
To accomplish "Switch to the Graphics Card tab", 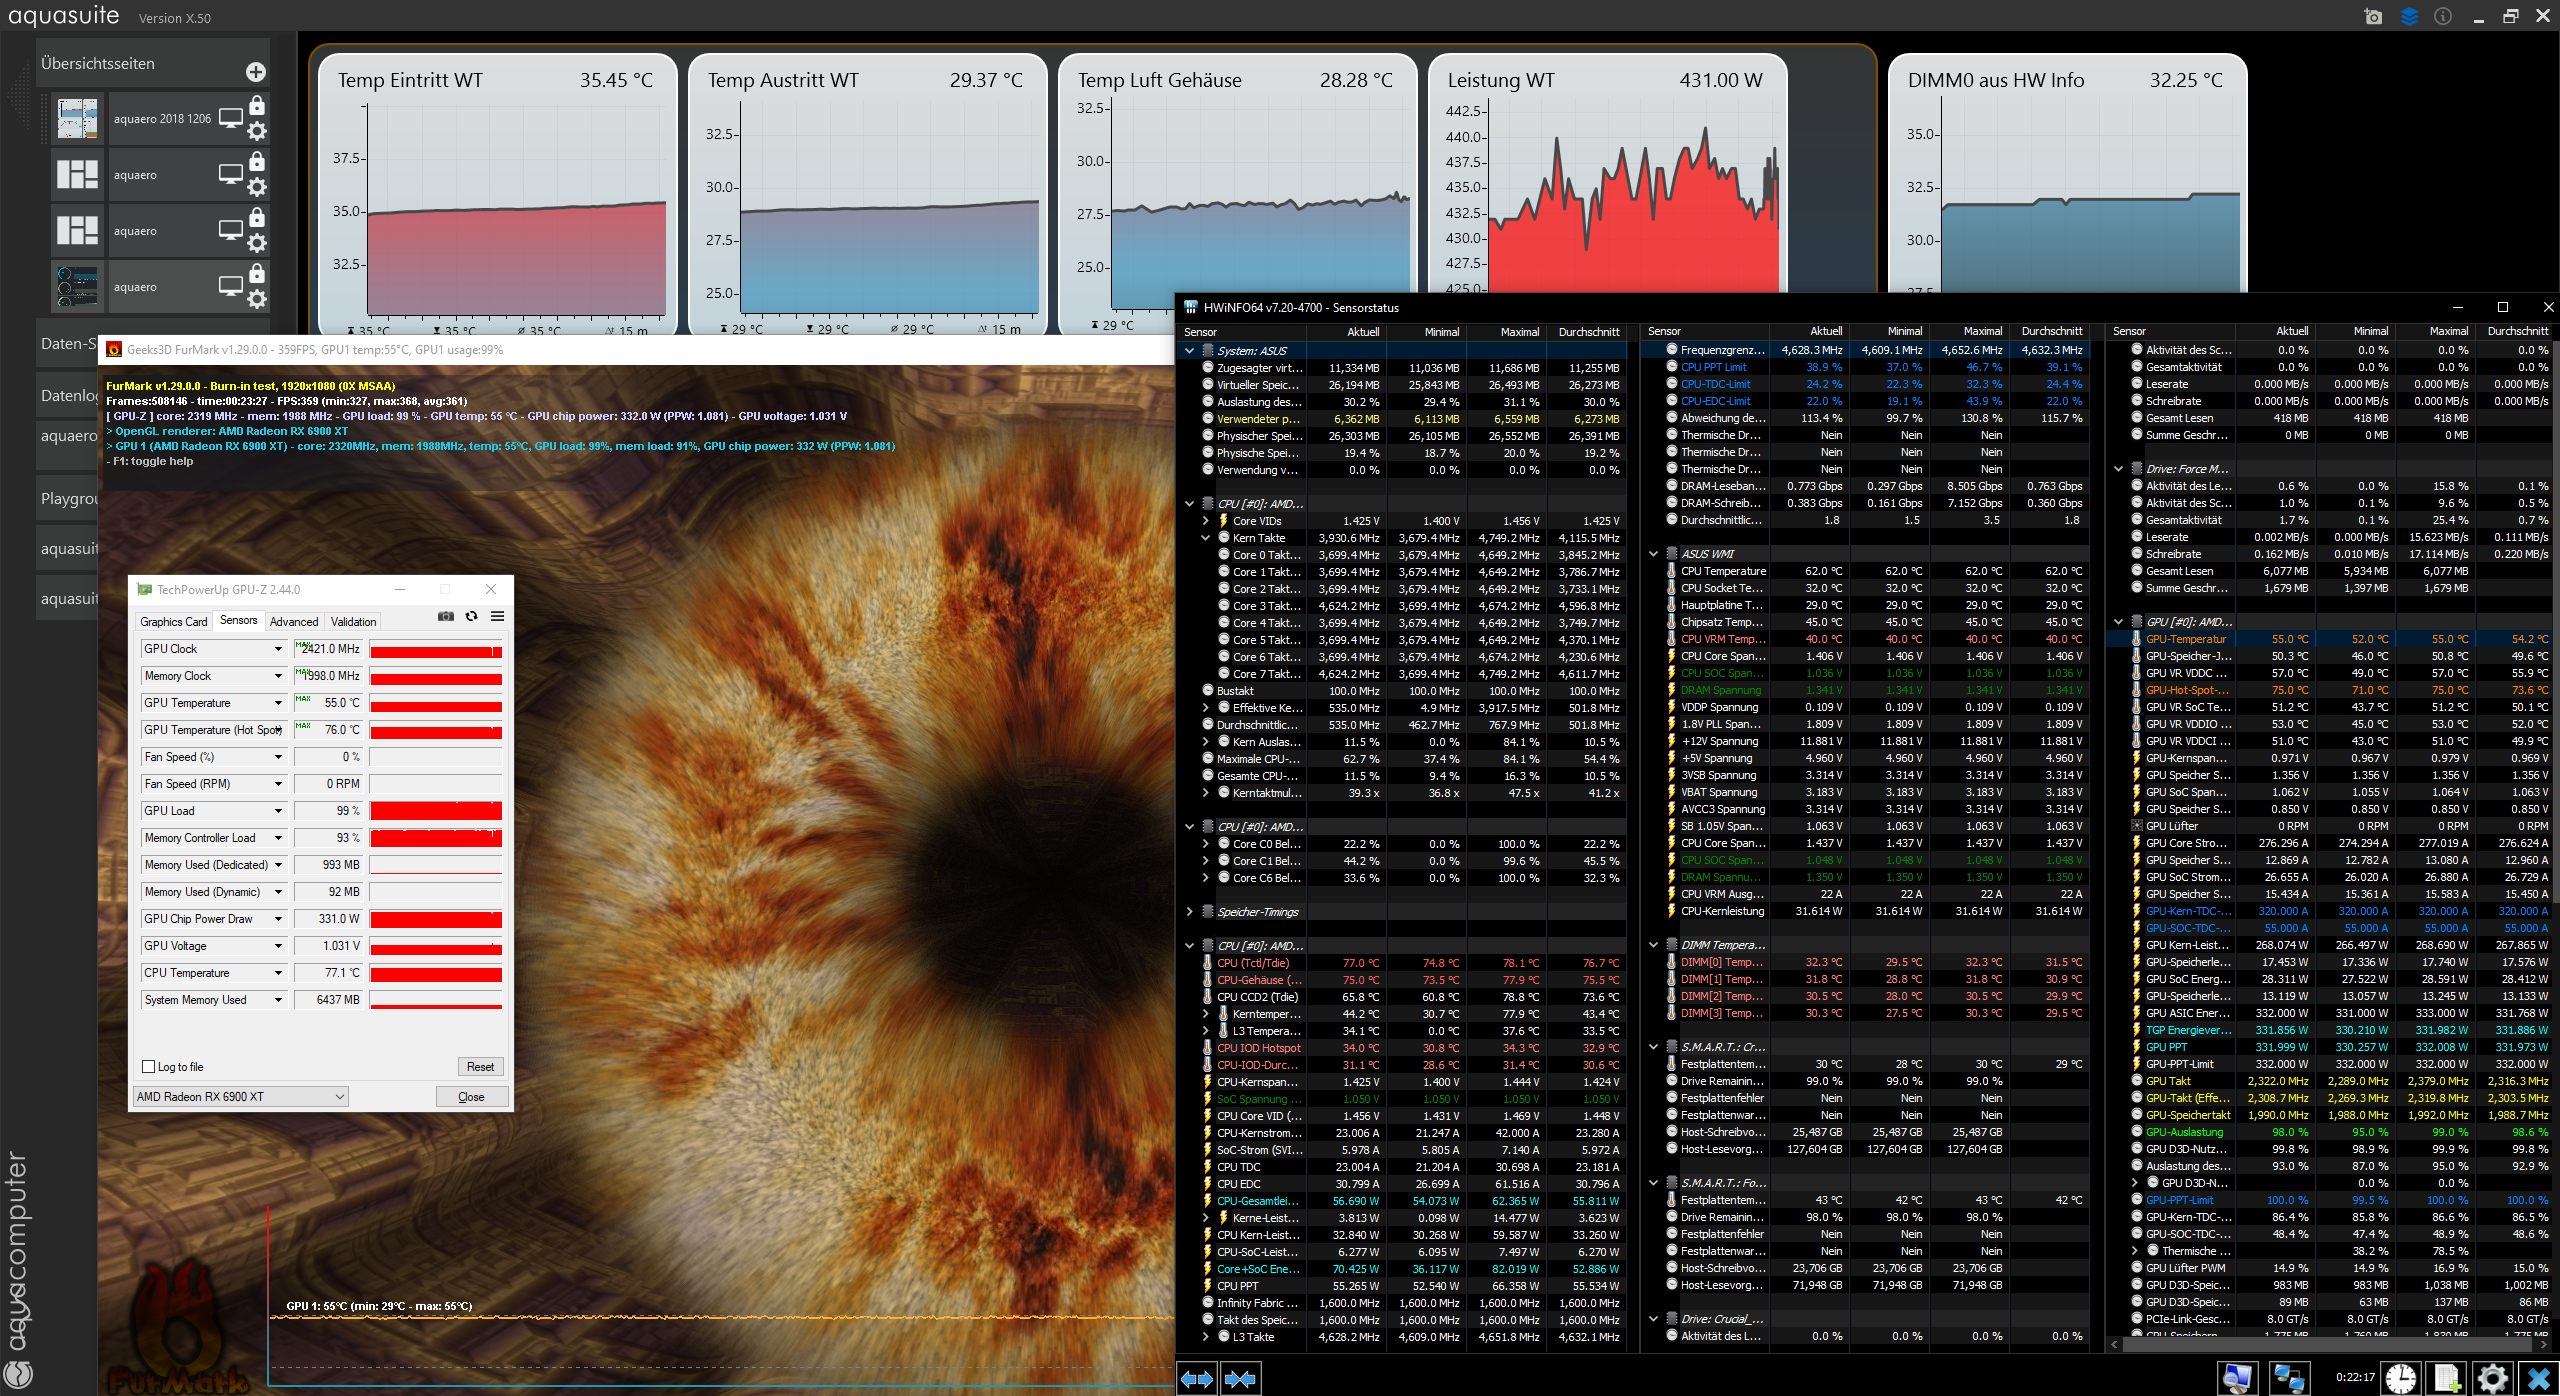I will (x=174, y=621).
